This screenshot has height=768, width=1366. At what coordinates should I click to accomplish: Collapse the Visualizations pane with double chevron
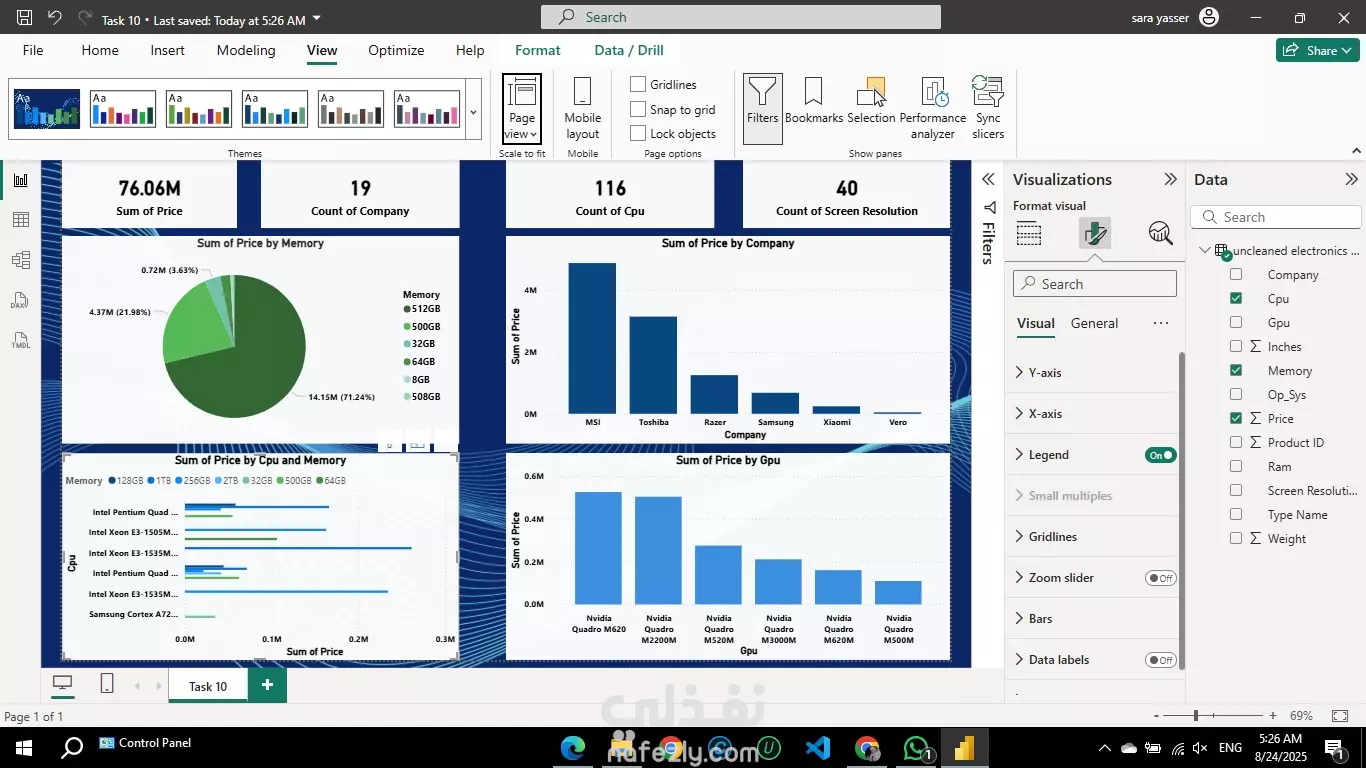click(x=1170, y=180)
